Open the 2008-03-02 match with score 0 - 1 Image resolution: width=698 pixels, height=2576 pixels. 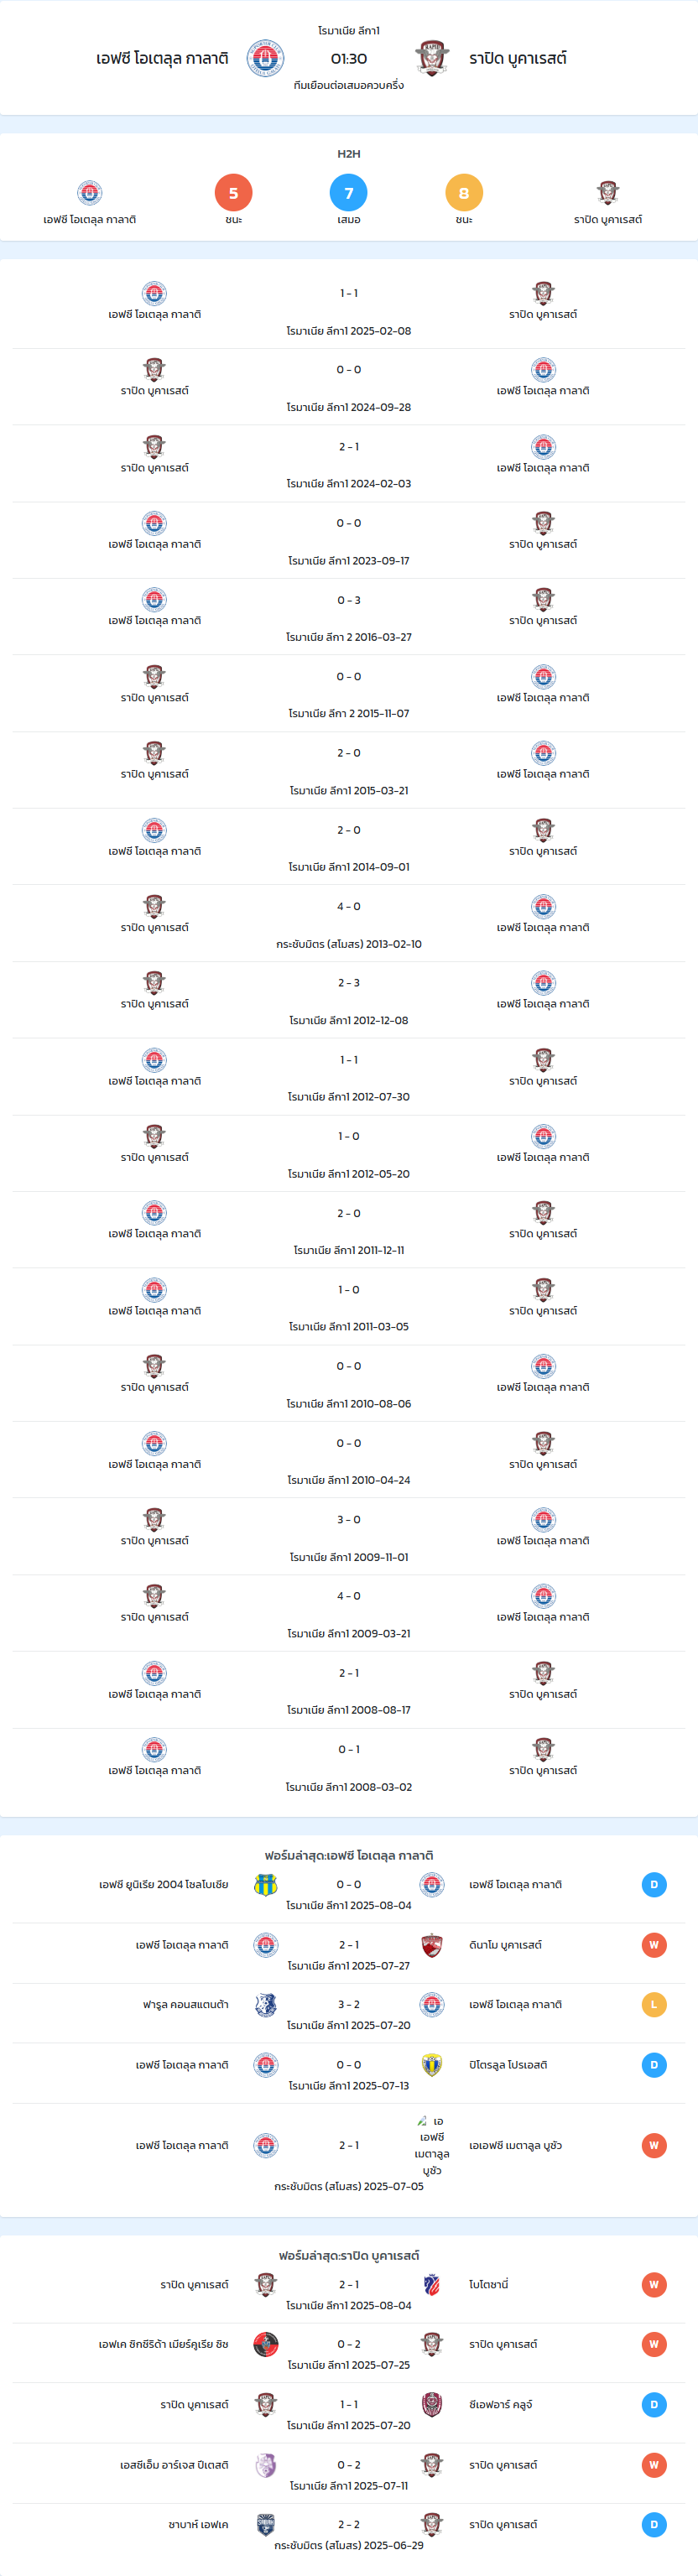tap(349, 1767)
